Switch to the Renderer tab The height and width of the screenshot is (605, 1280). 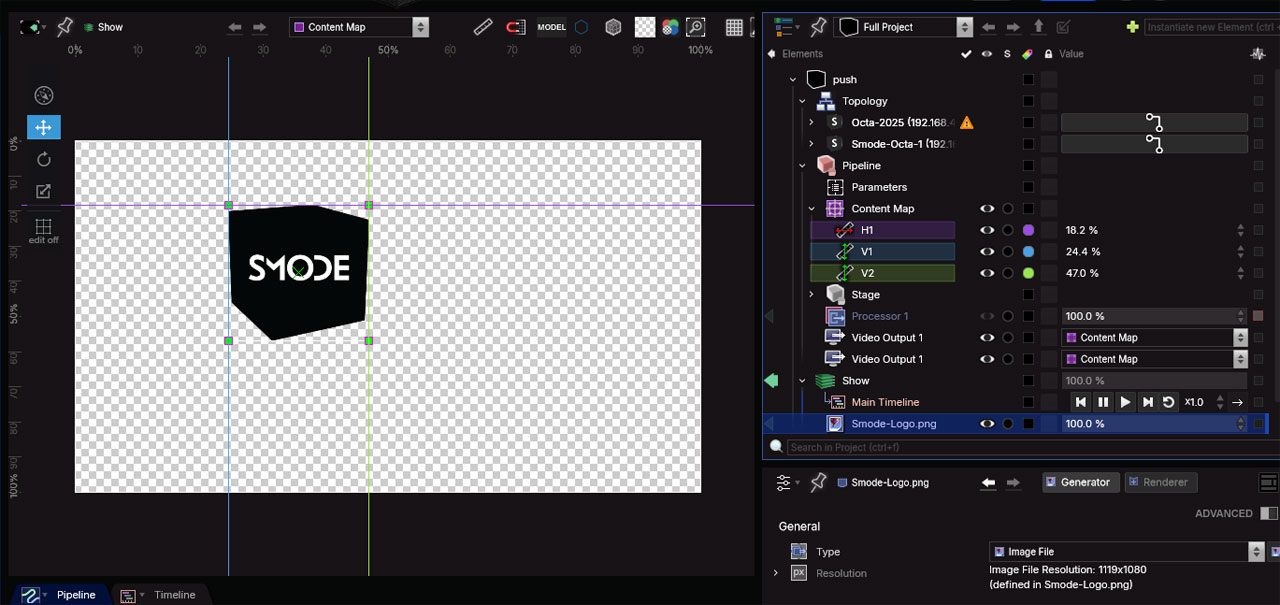[1161, 482]
